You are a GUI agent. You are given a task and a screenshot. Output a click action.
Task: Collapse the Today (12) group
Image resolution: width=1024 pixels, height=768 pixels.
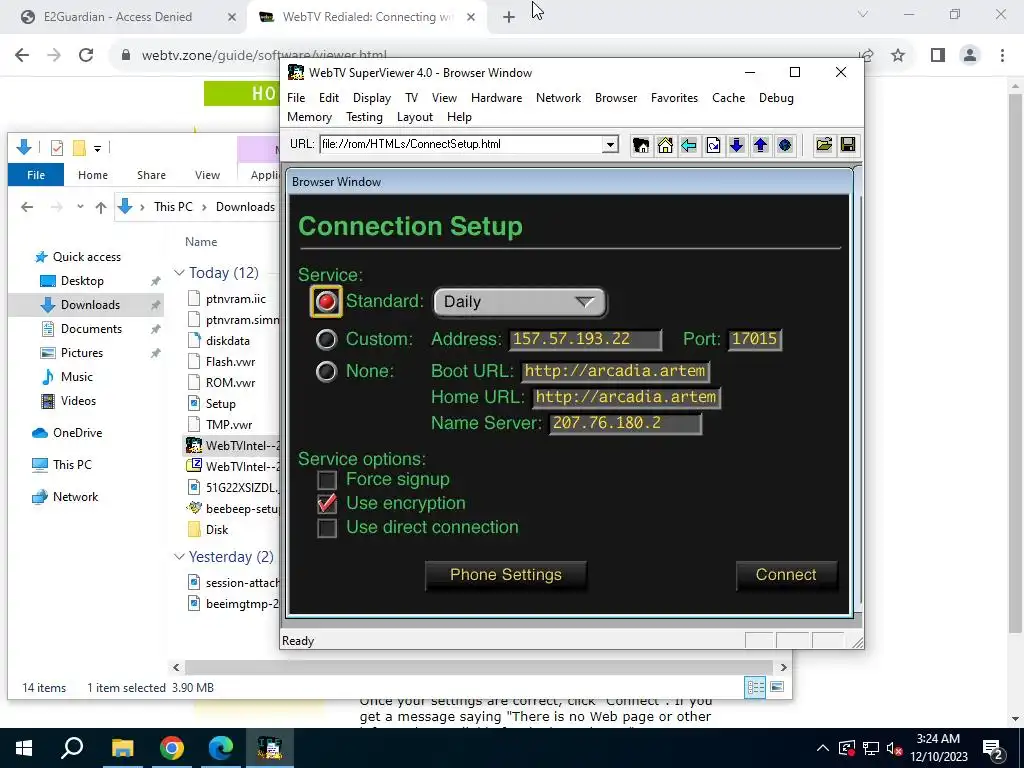tap(179, 272)
